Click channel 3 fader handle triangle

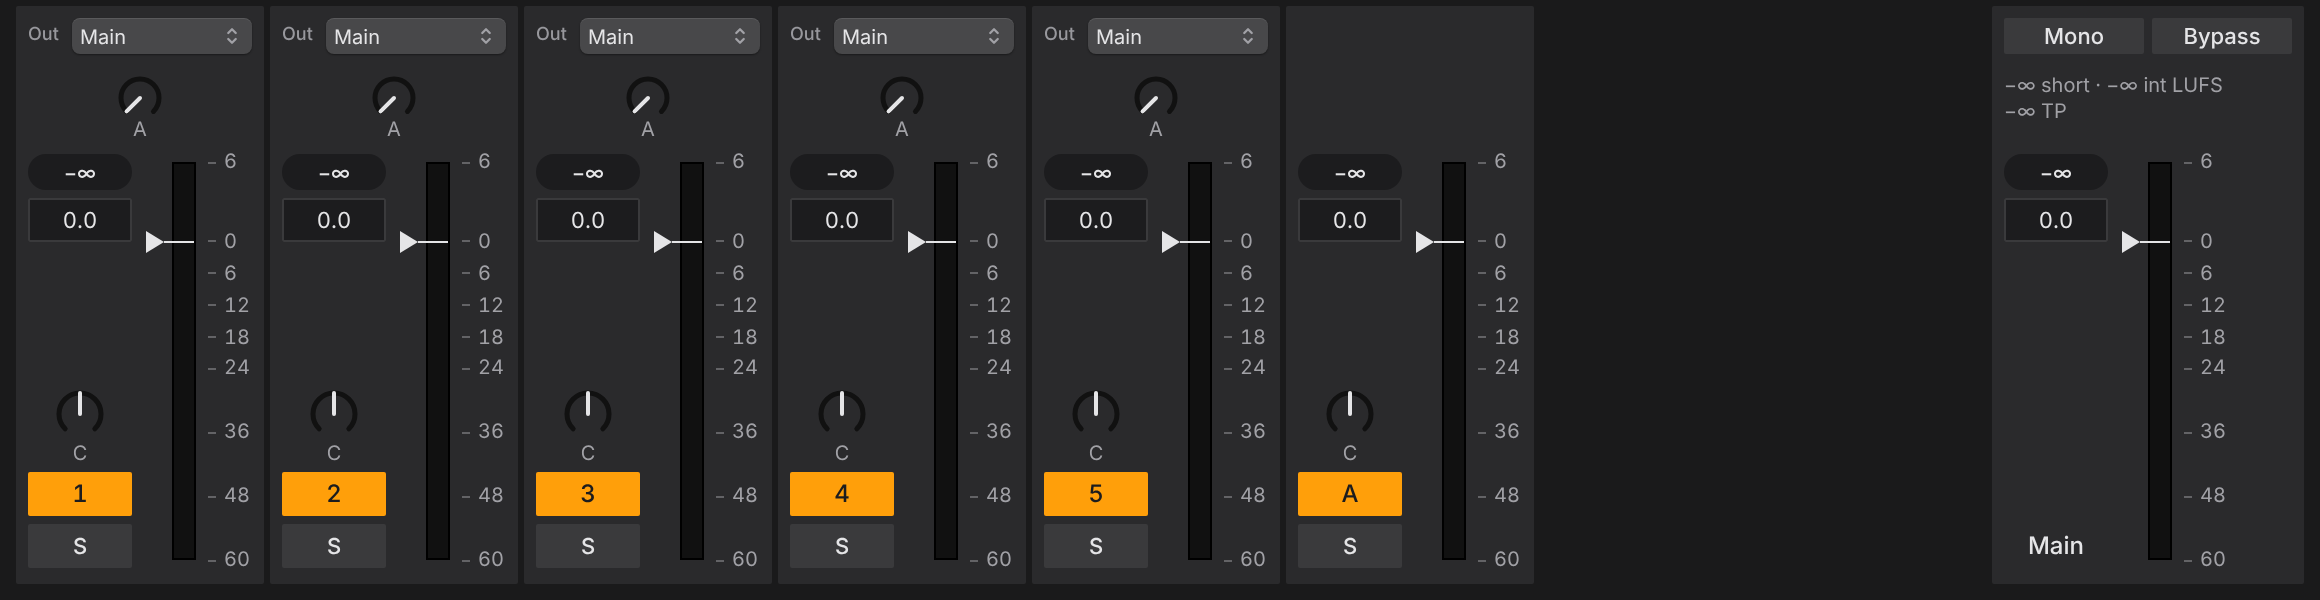pos(662,242)
